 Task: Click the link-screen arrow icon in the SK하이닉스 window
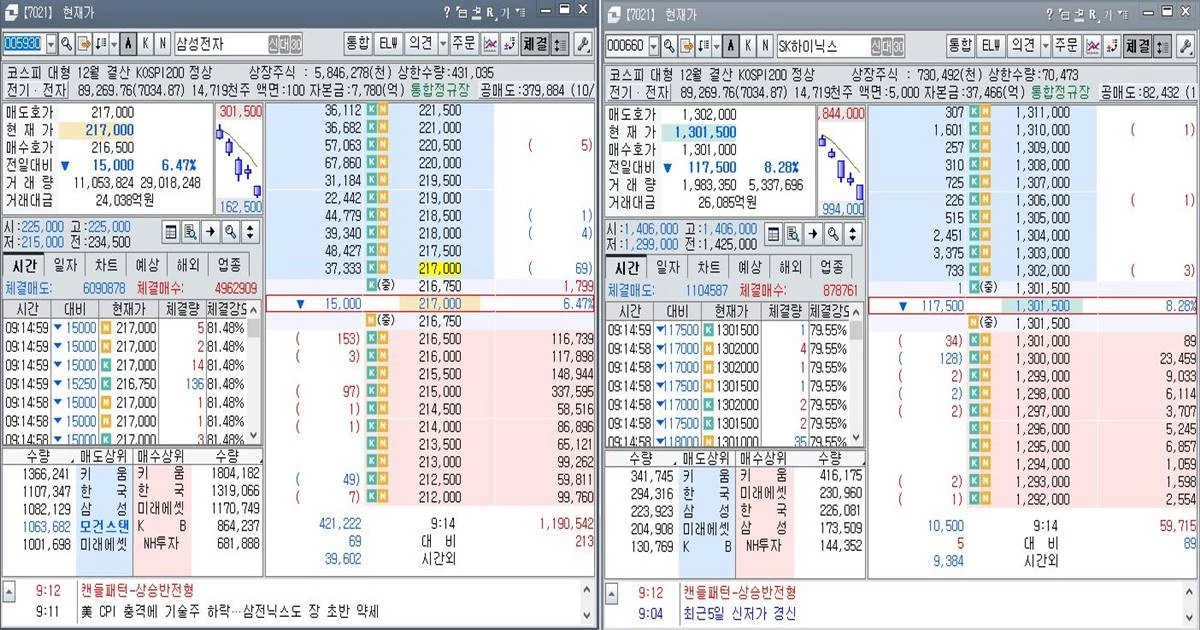687,45
